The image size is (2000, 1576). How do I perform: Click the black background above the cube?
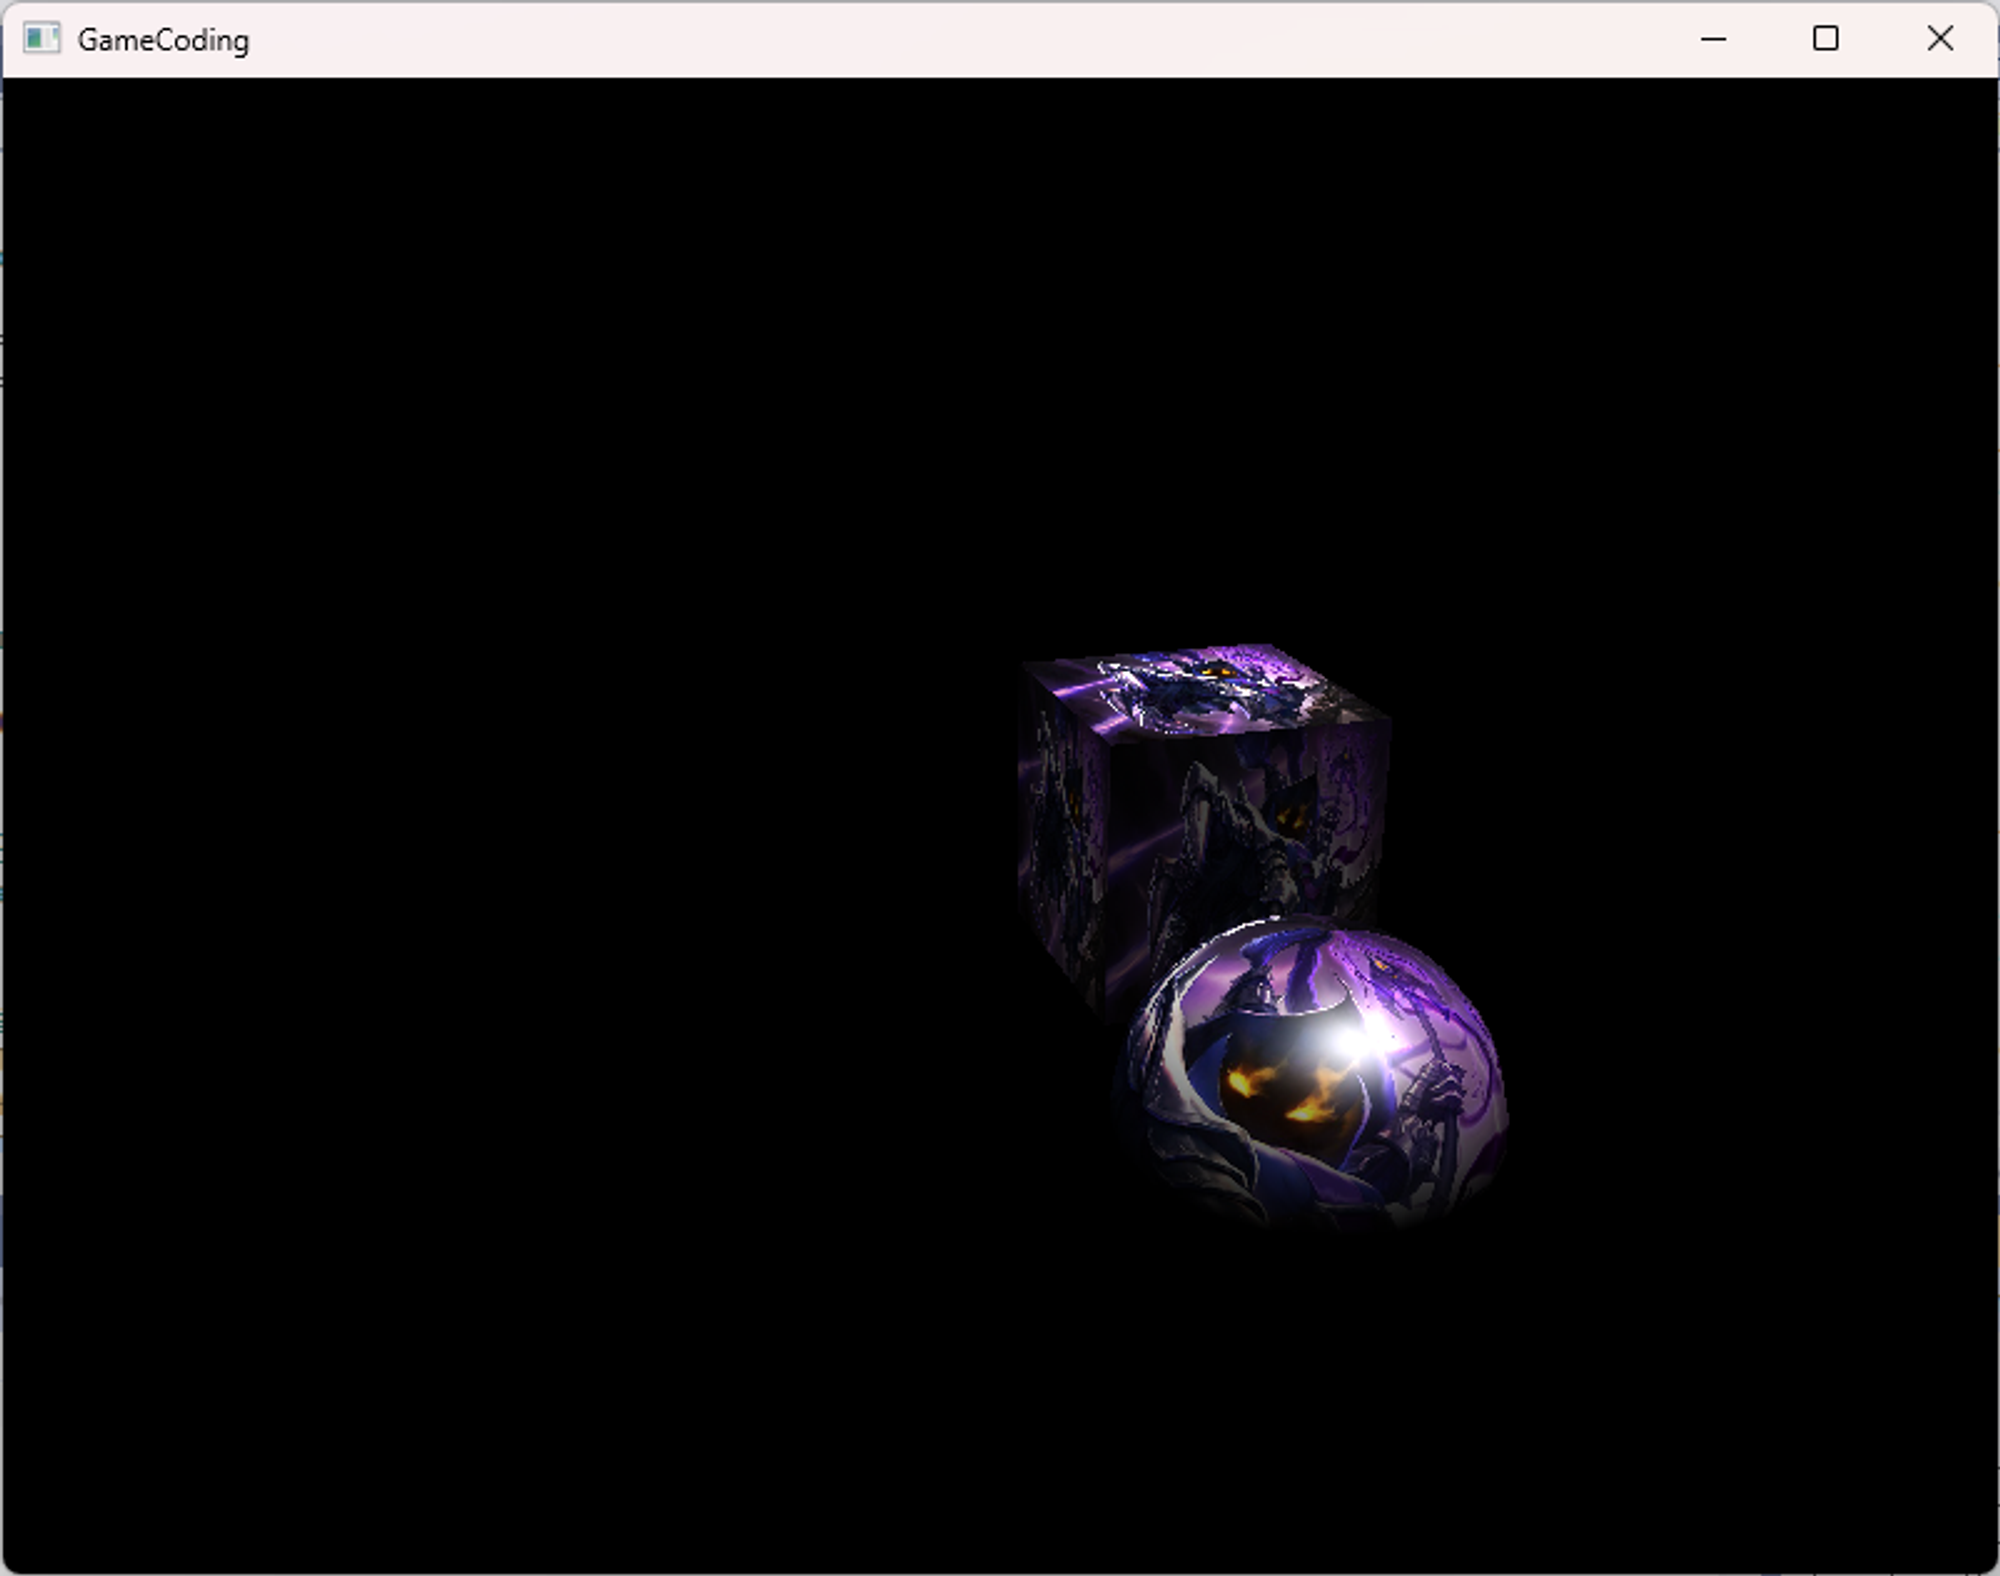1200,400
